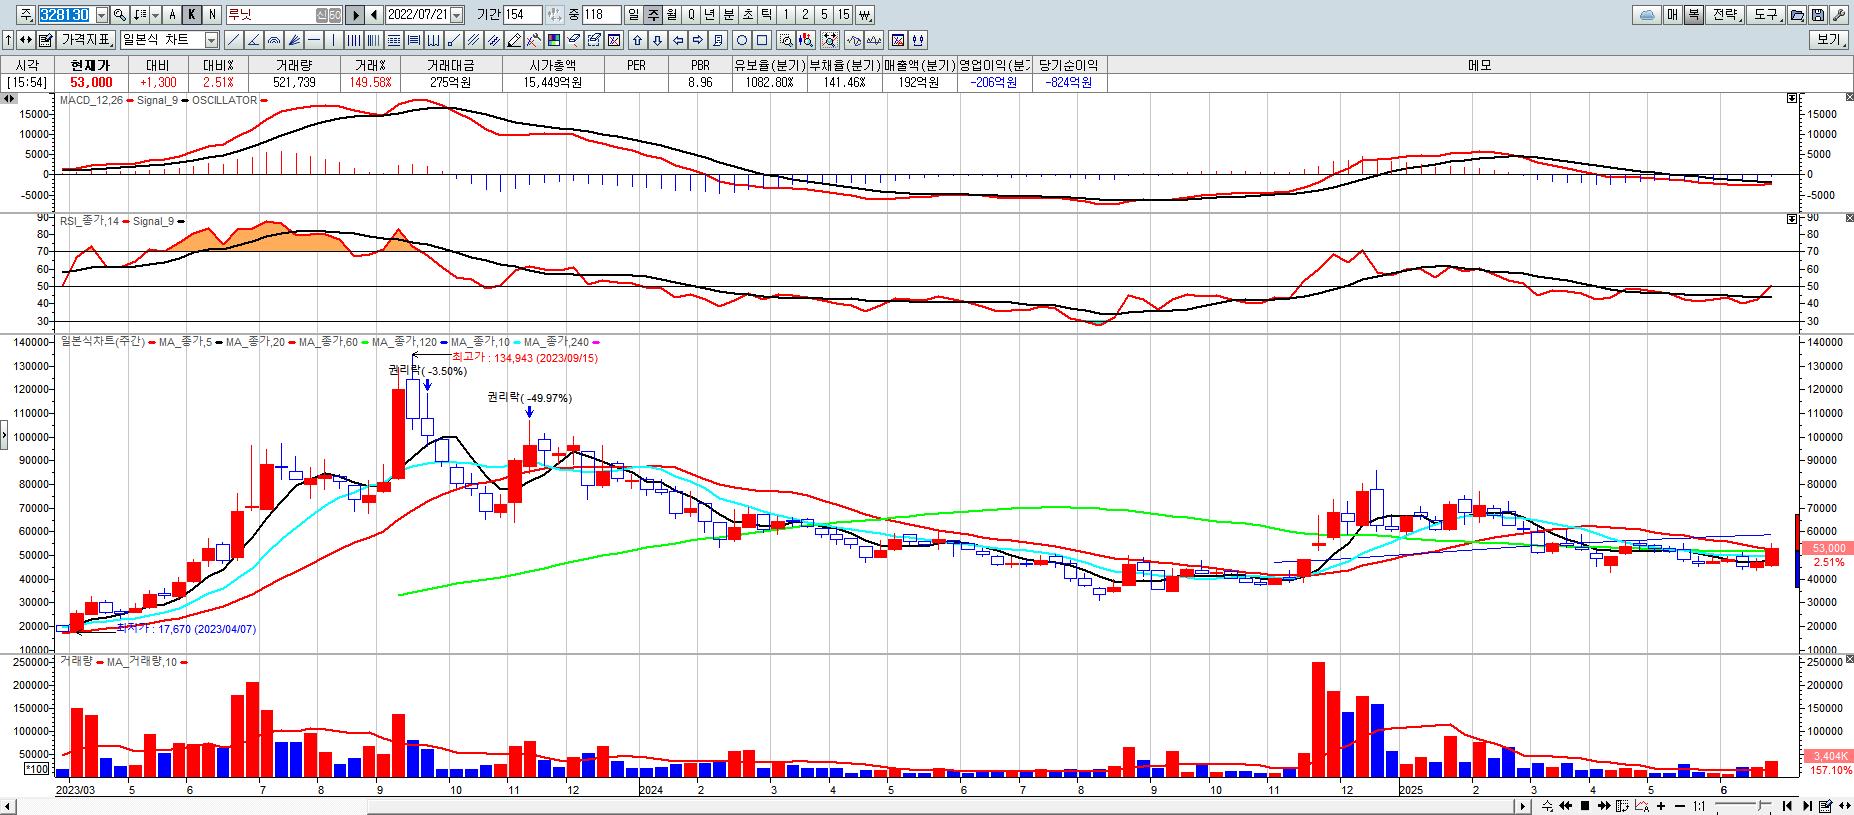Select rectangle shape drawing tool

click(x=762, y=40)
